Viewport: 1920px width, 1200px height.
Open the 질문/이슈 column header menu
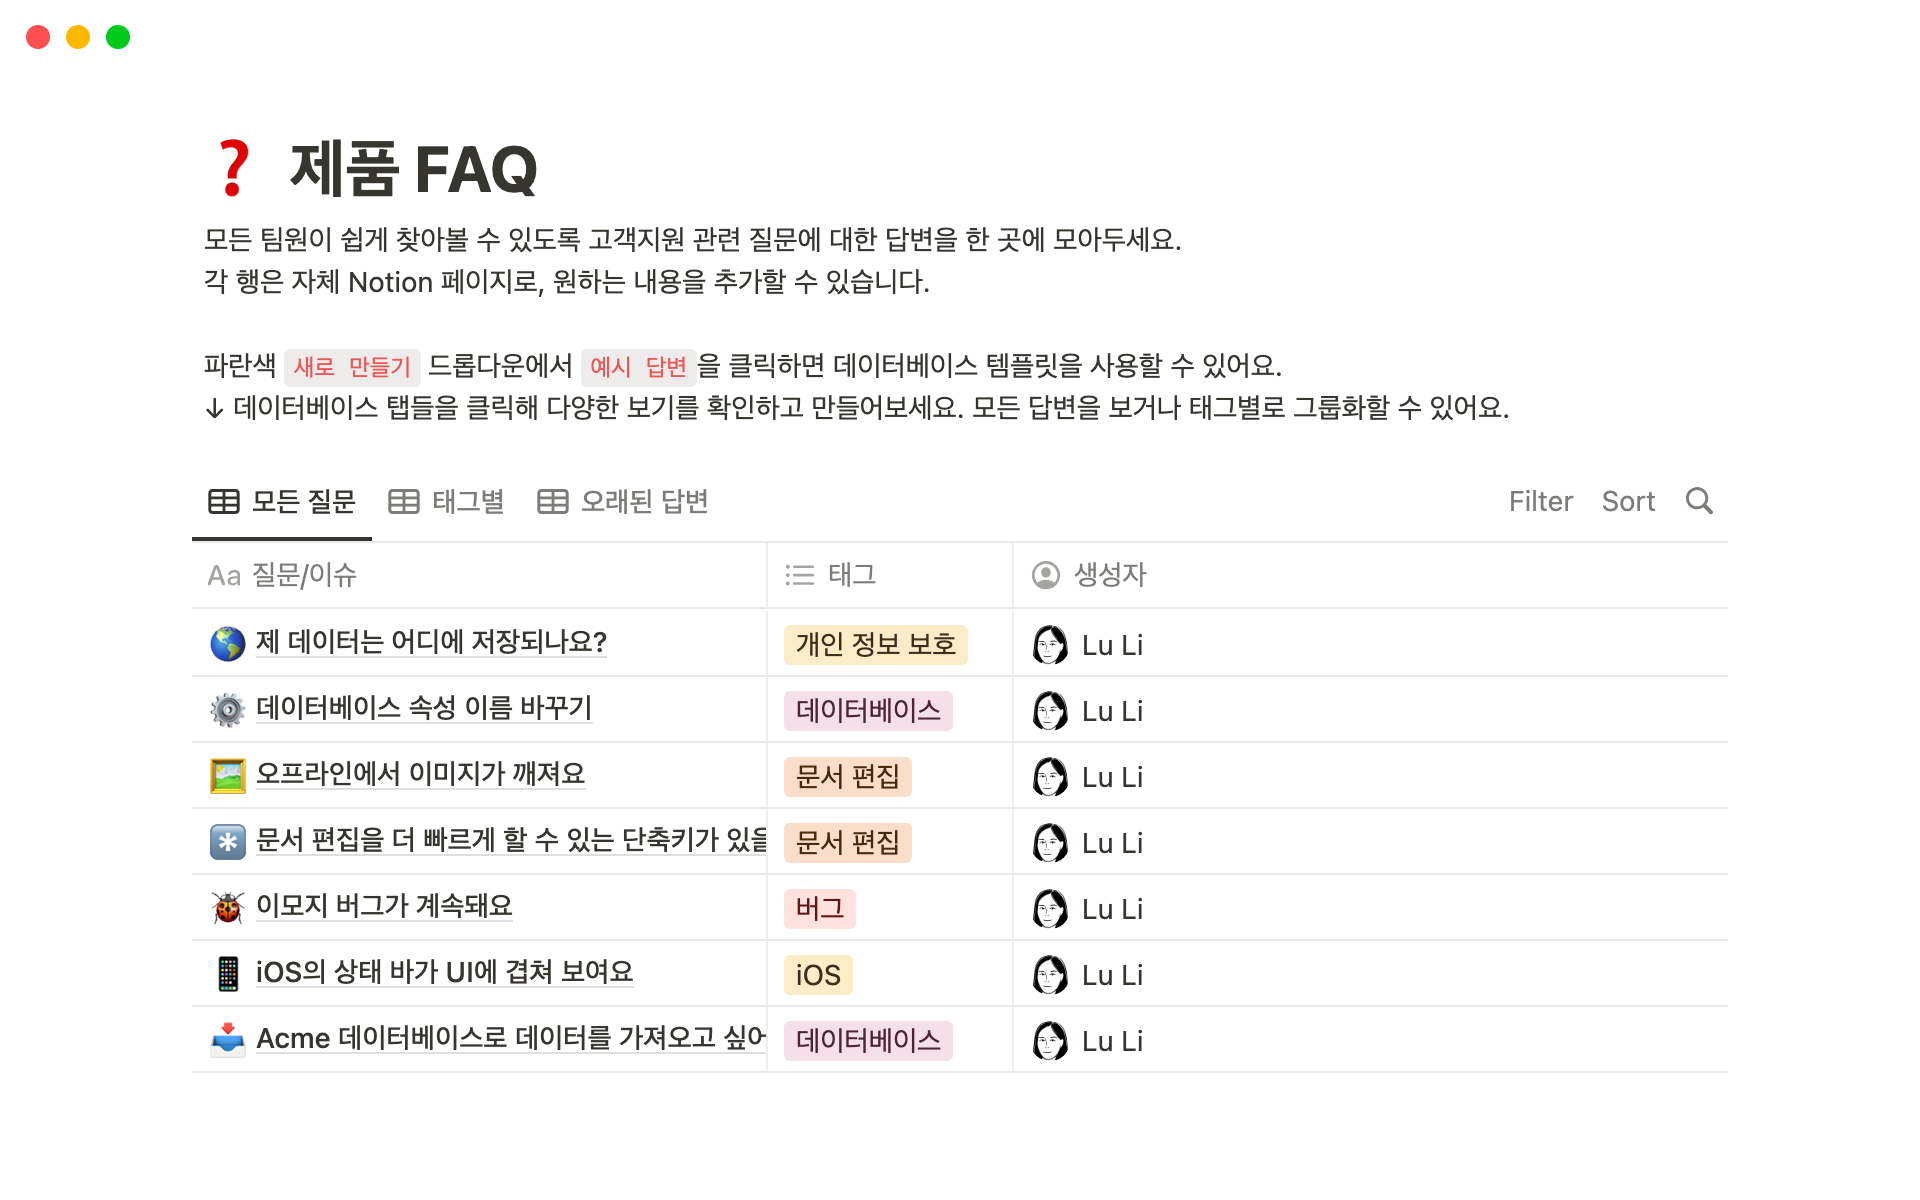(x=304, y=575)
